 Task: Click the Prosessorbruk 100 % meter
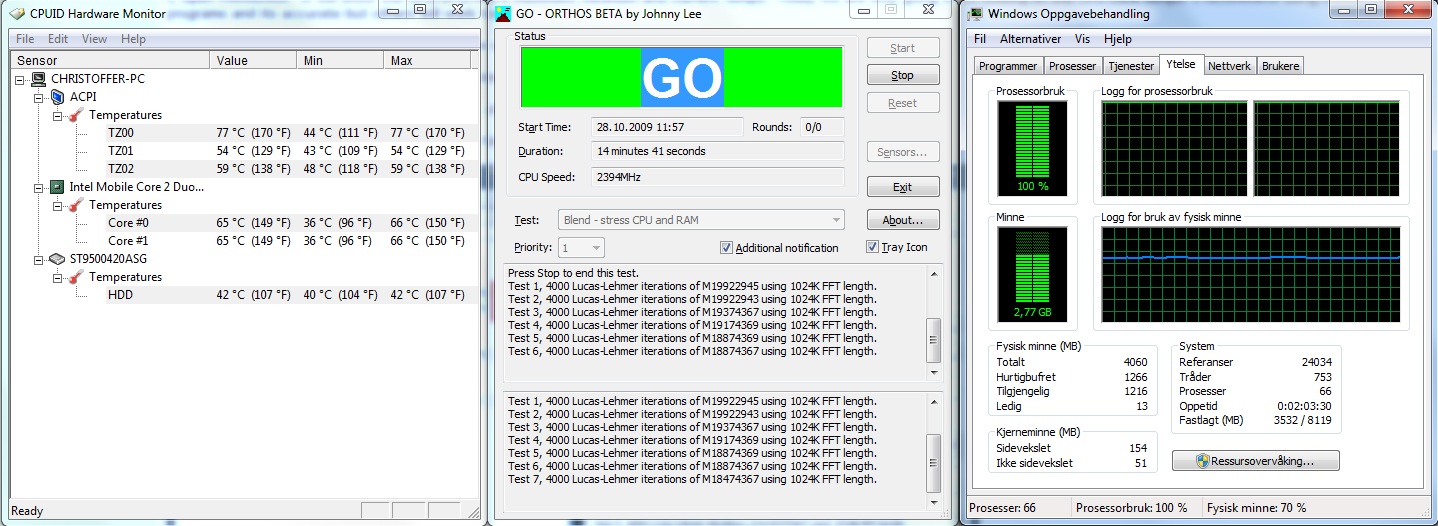(1032, 148)
